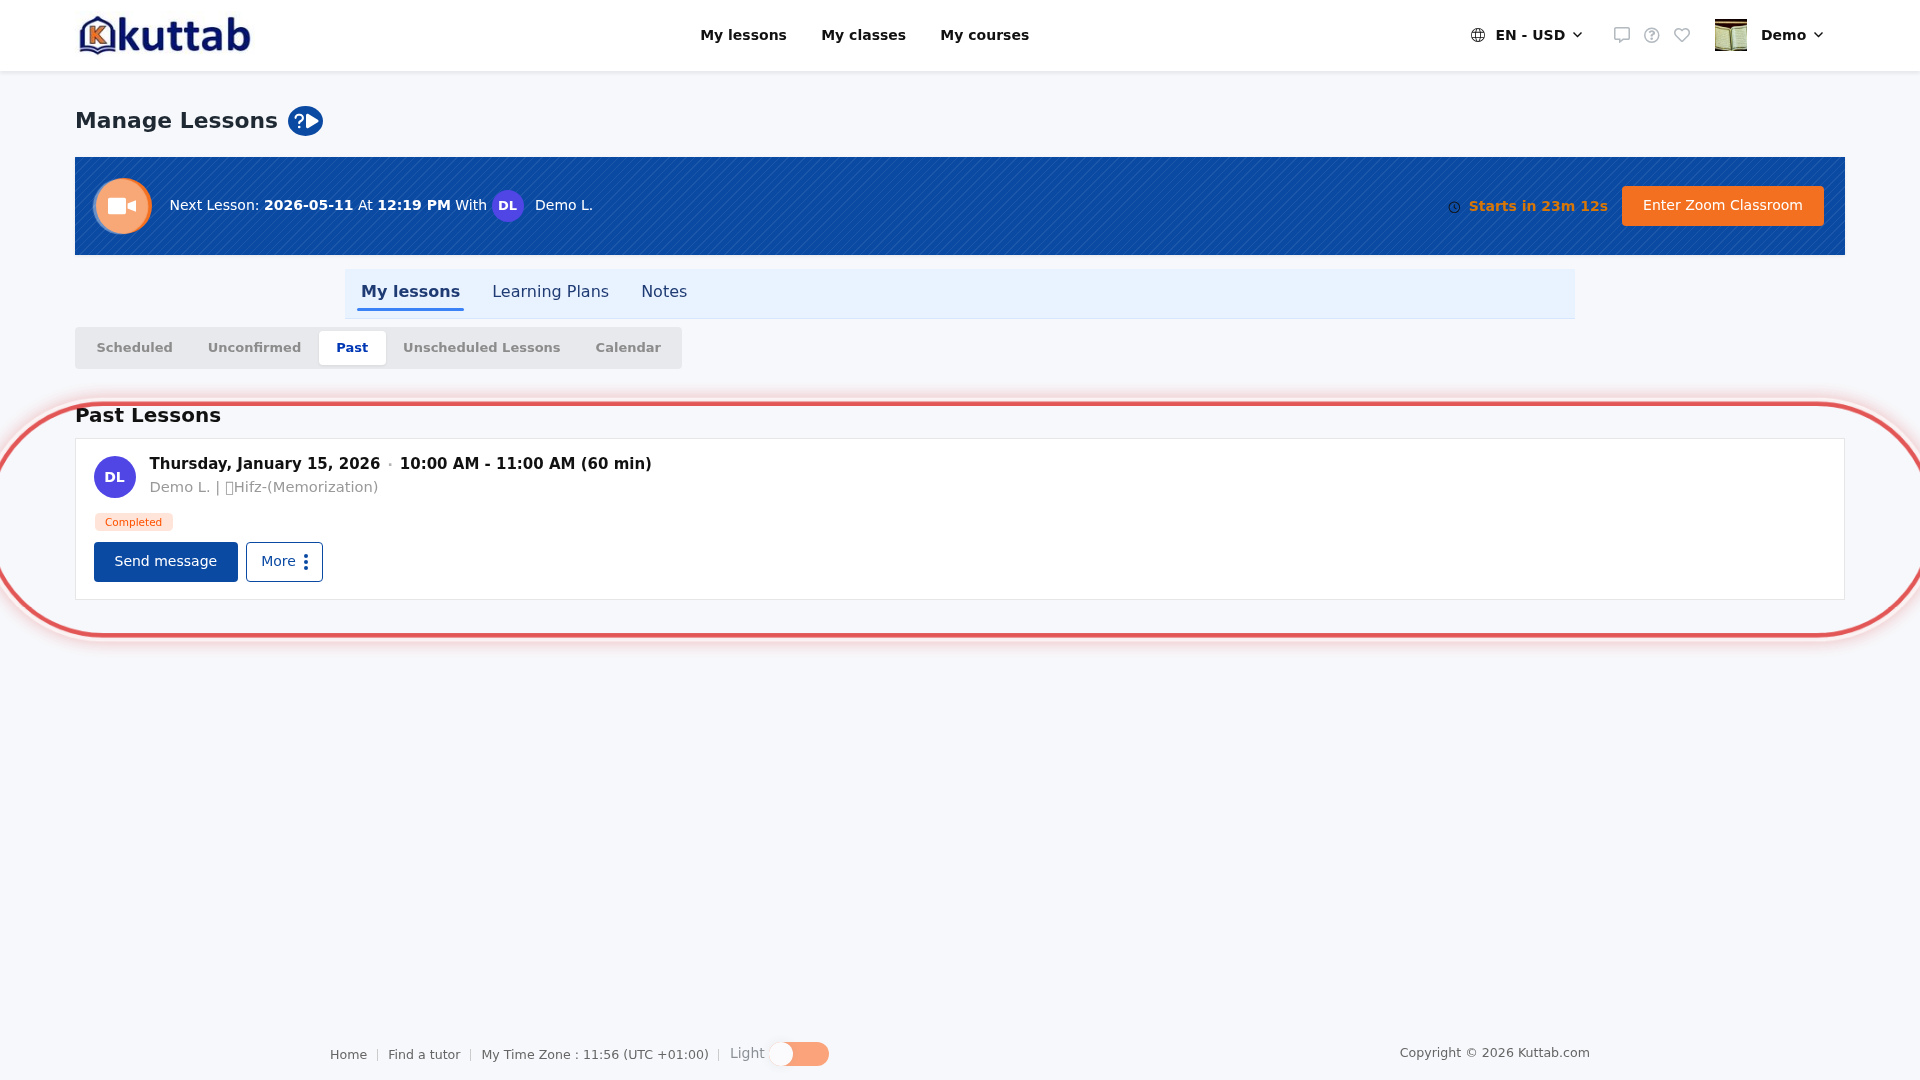Click the DL avatar in next lesson banner
Image resolution: width=1920 pixels, height=1080 pixels.
tap(508, 206)
